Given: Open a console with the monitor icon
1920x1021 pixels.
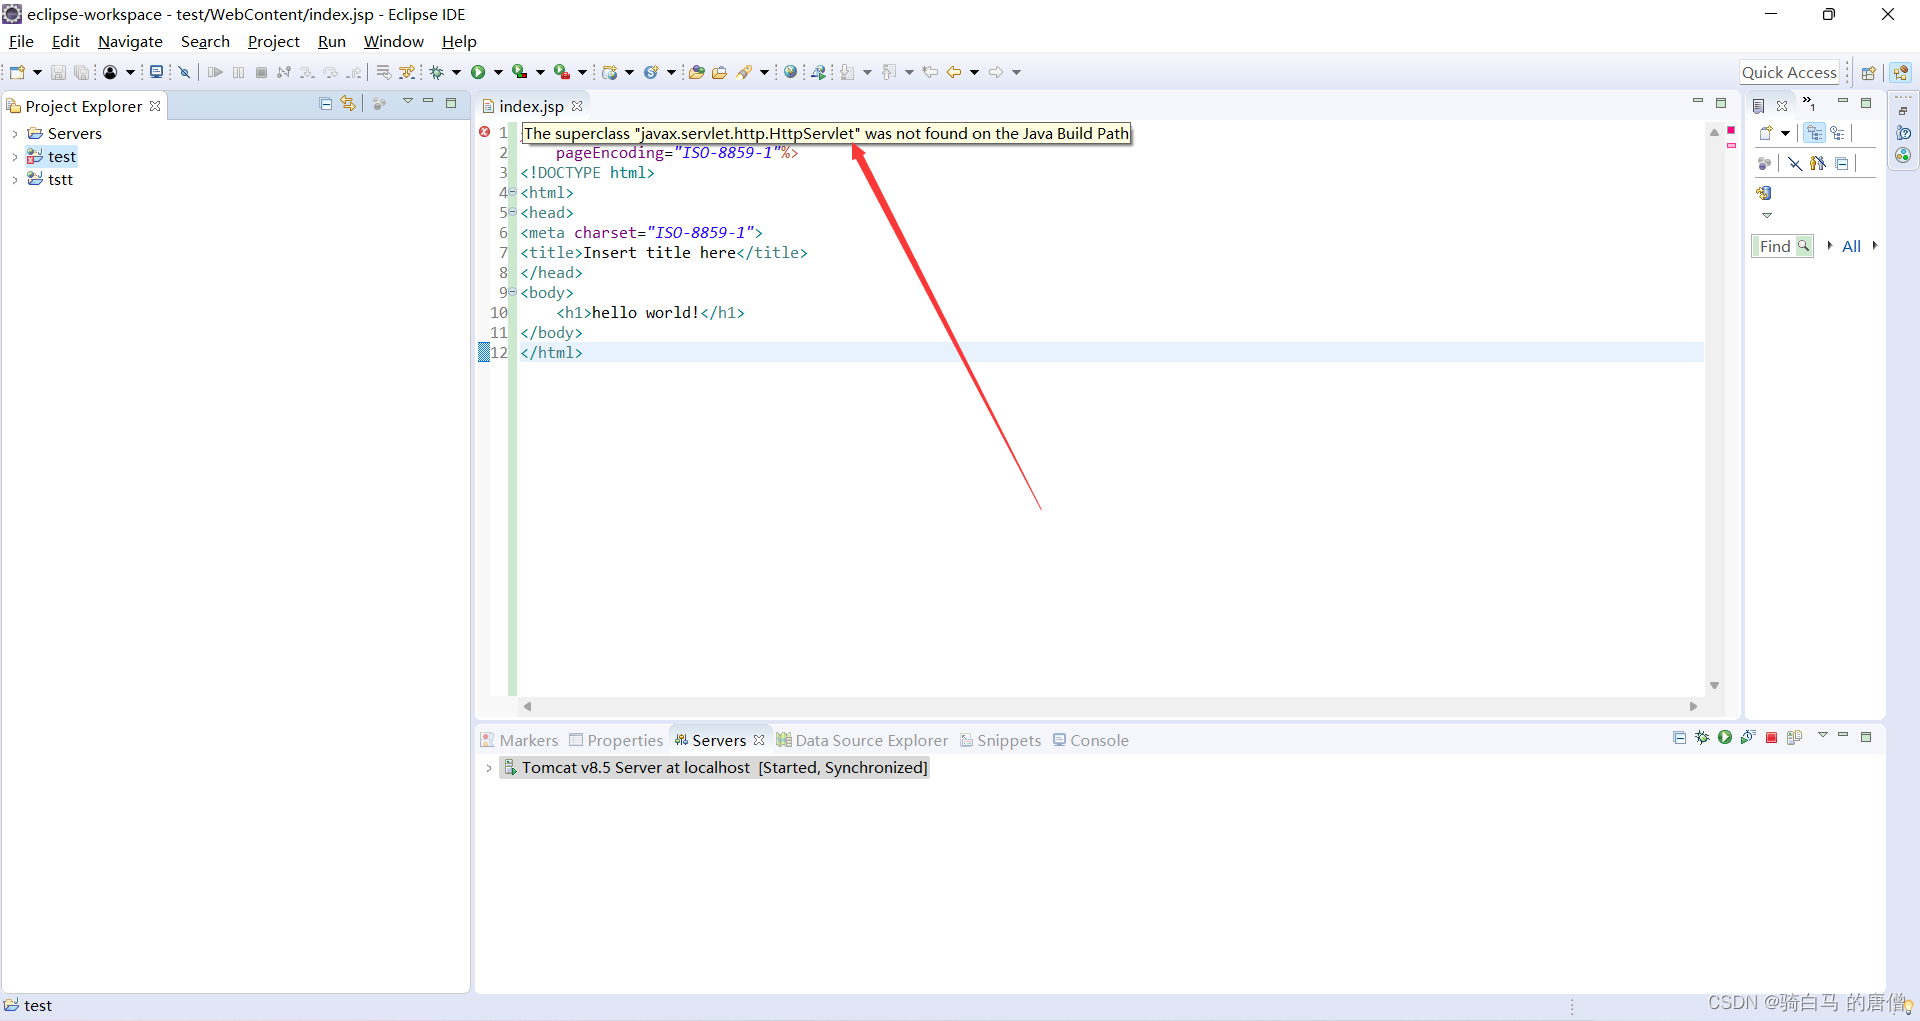Looking at the screenshot, I should coord(156,72).
